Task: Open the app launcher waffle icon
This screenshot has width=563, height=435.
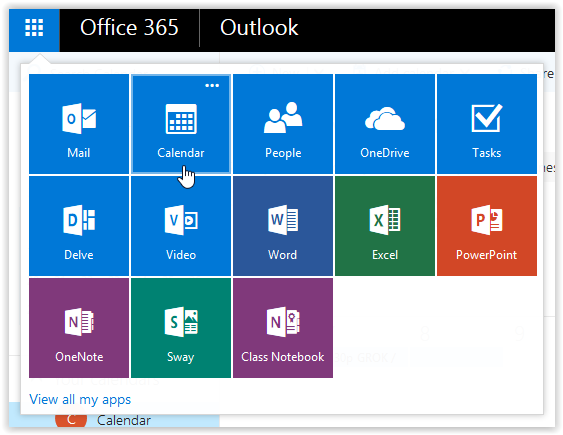Action: point(34,28)
